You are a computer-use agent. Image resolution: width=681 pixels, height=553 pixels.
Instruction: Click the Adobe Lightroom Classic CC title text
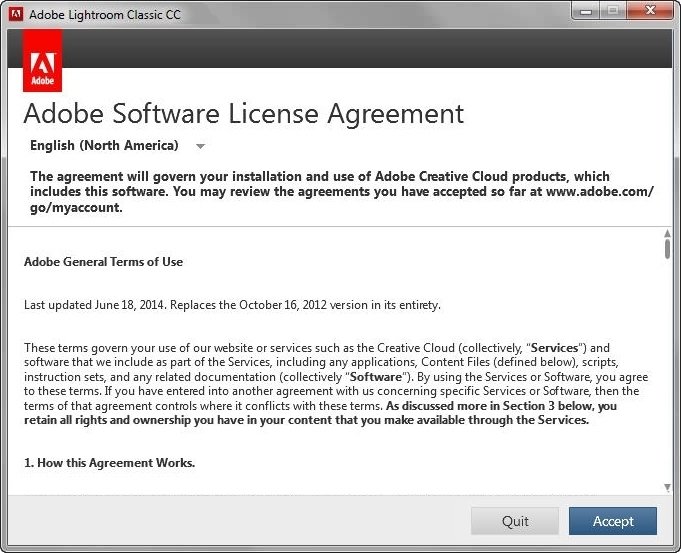point(105,15)
